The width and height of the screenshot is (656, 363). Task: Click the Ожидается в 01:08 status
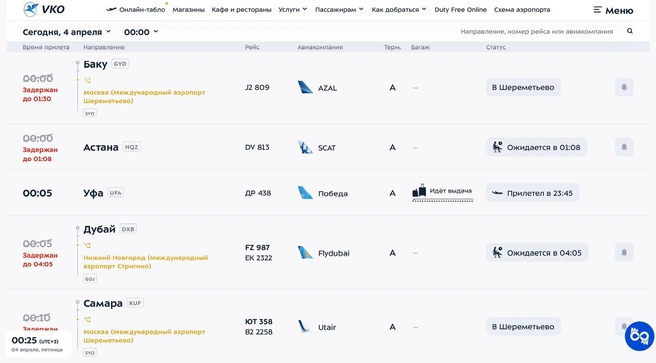(536, 147)
